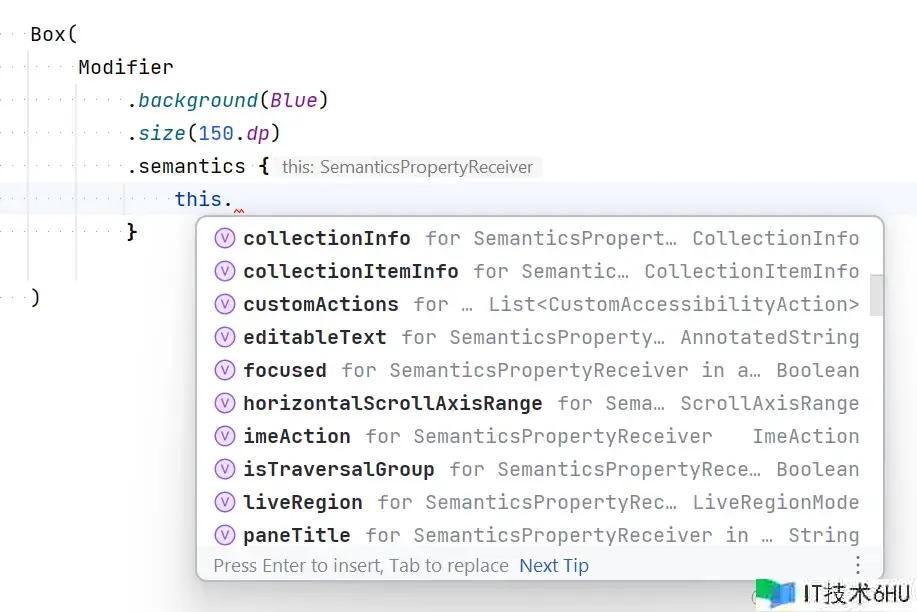
Task: Click the 'this' keyword before the dot
Action: 198,200
